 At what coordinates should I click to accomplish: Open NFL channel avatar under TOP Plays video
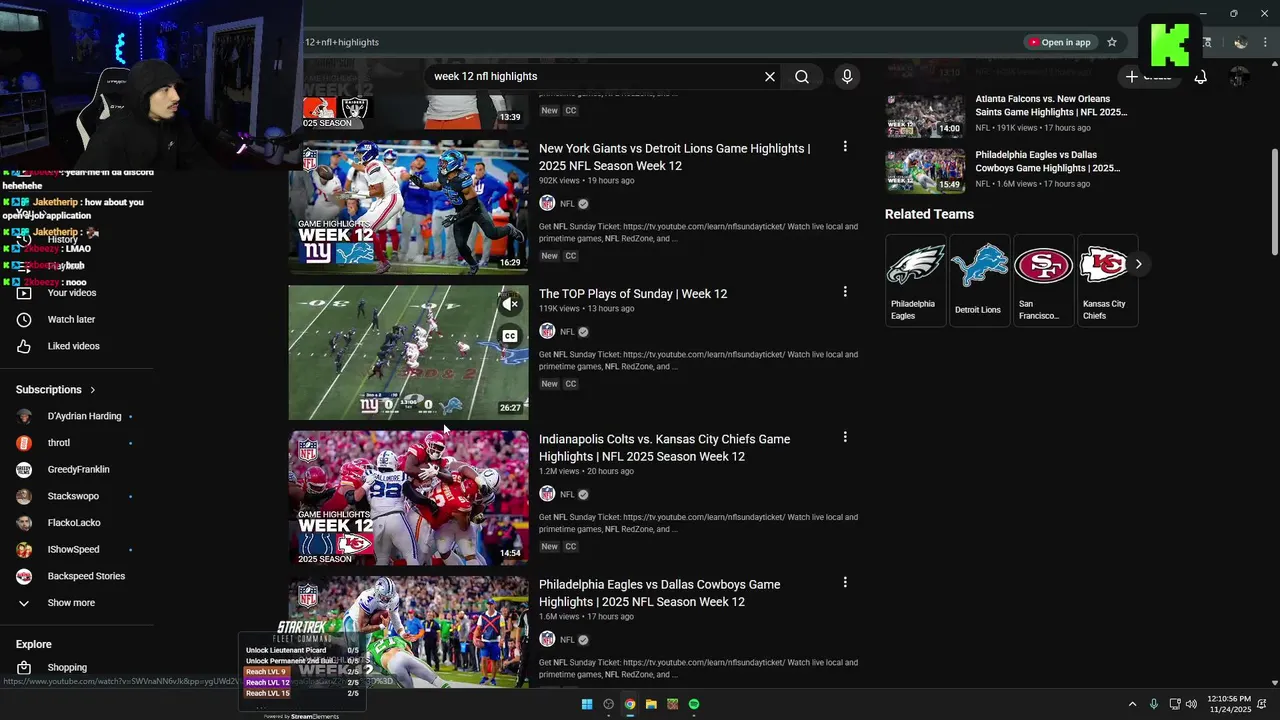[547, 331]
